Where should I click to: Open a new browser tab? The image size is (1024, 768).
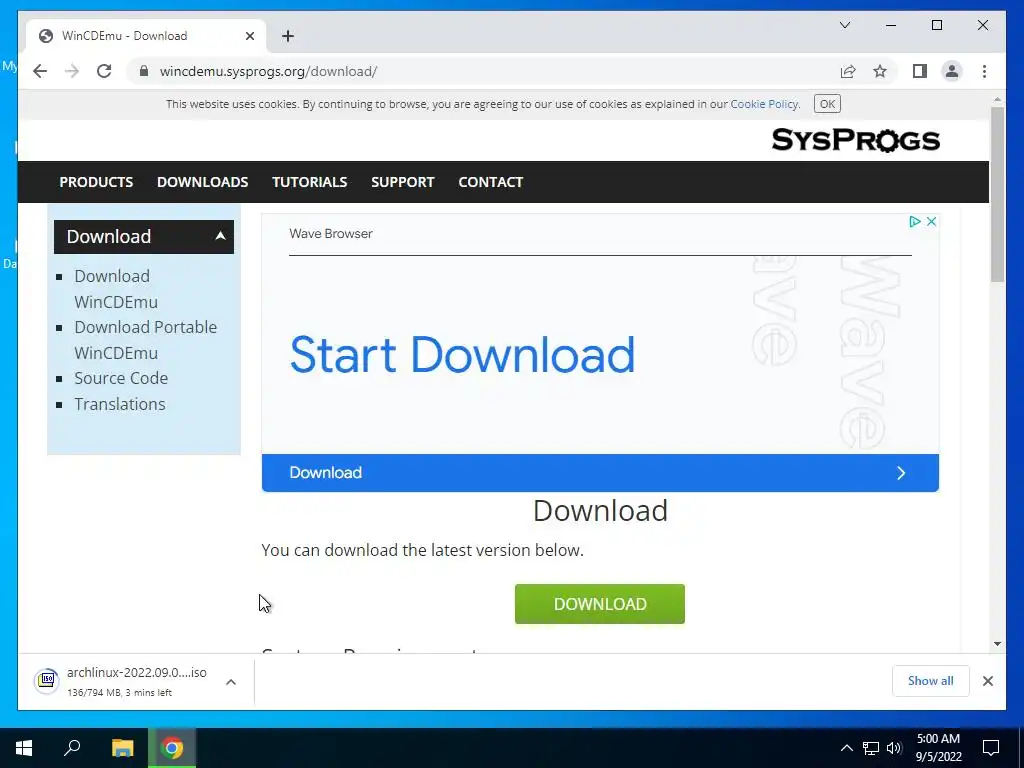click(288, 36)
